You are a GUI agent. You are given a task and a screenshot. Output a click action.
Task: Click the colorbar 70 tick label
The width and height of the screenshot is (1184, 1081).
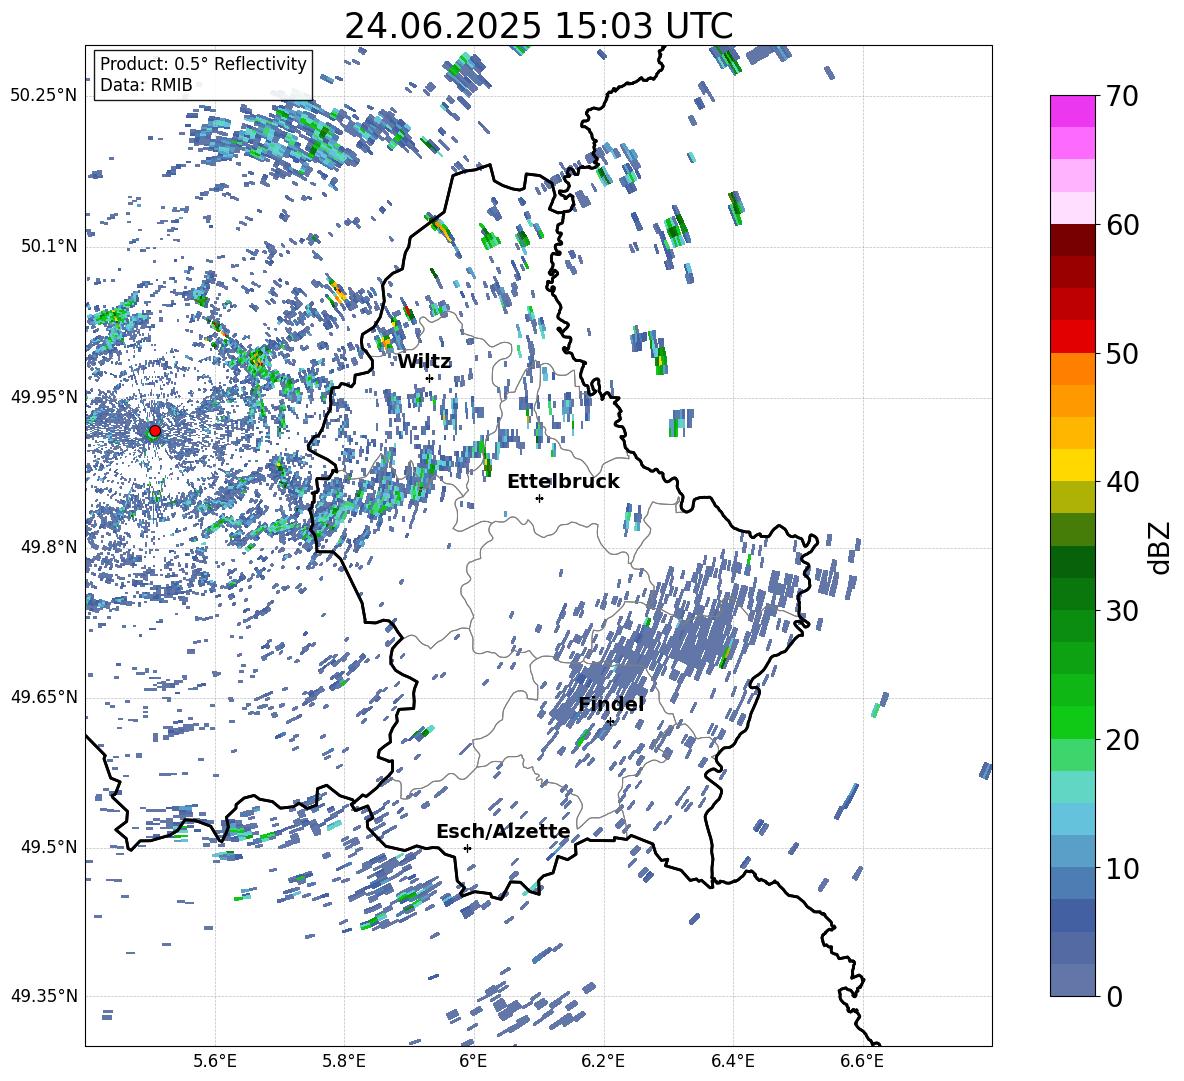pyautogui.click(x=1122, y=96)
